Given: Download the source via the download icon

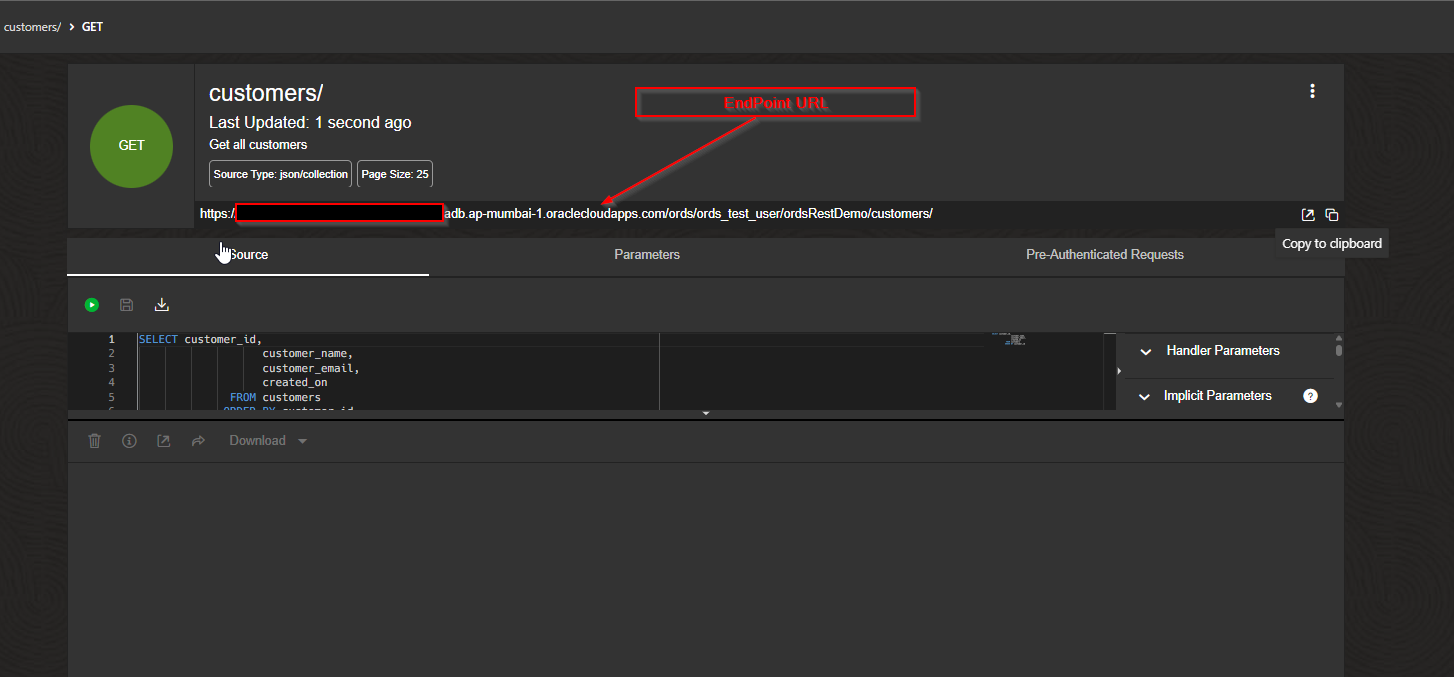Looking at the screenshot, I should coord(161,304).
